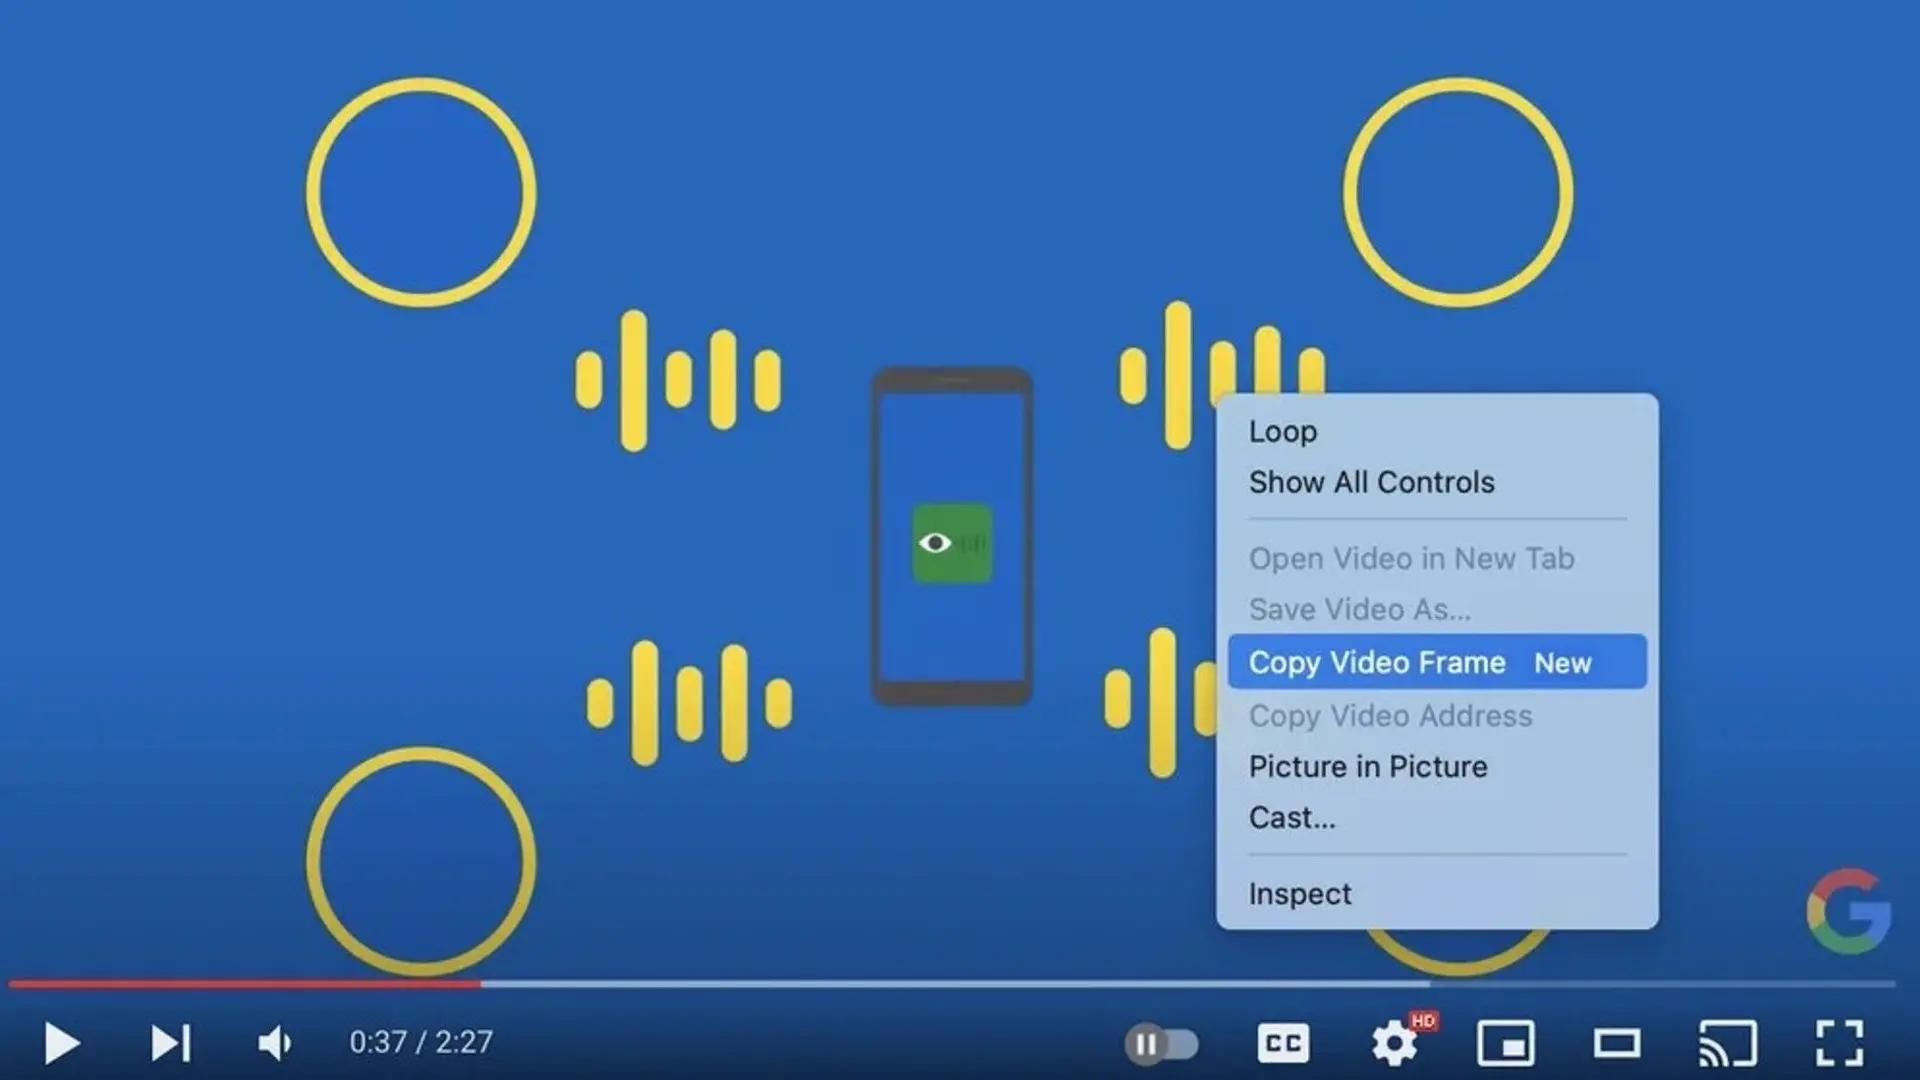The width and height of the screenshot is (1920, 1080).
Task: Click the Loop menu option
Action: (1282, 430)
